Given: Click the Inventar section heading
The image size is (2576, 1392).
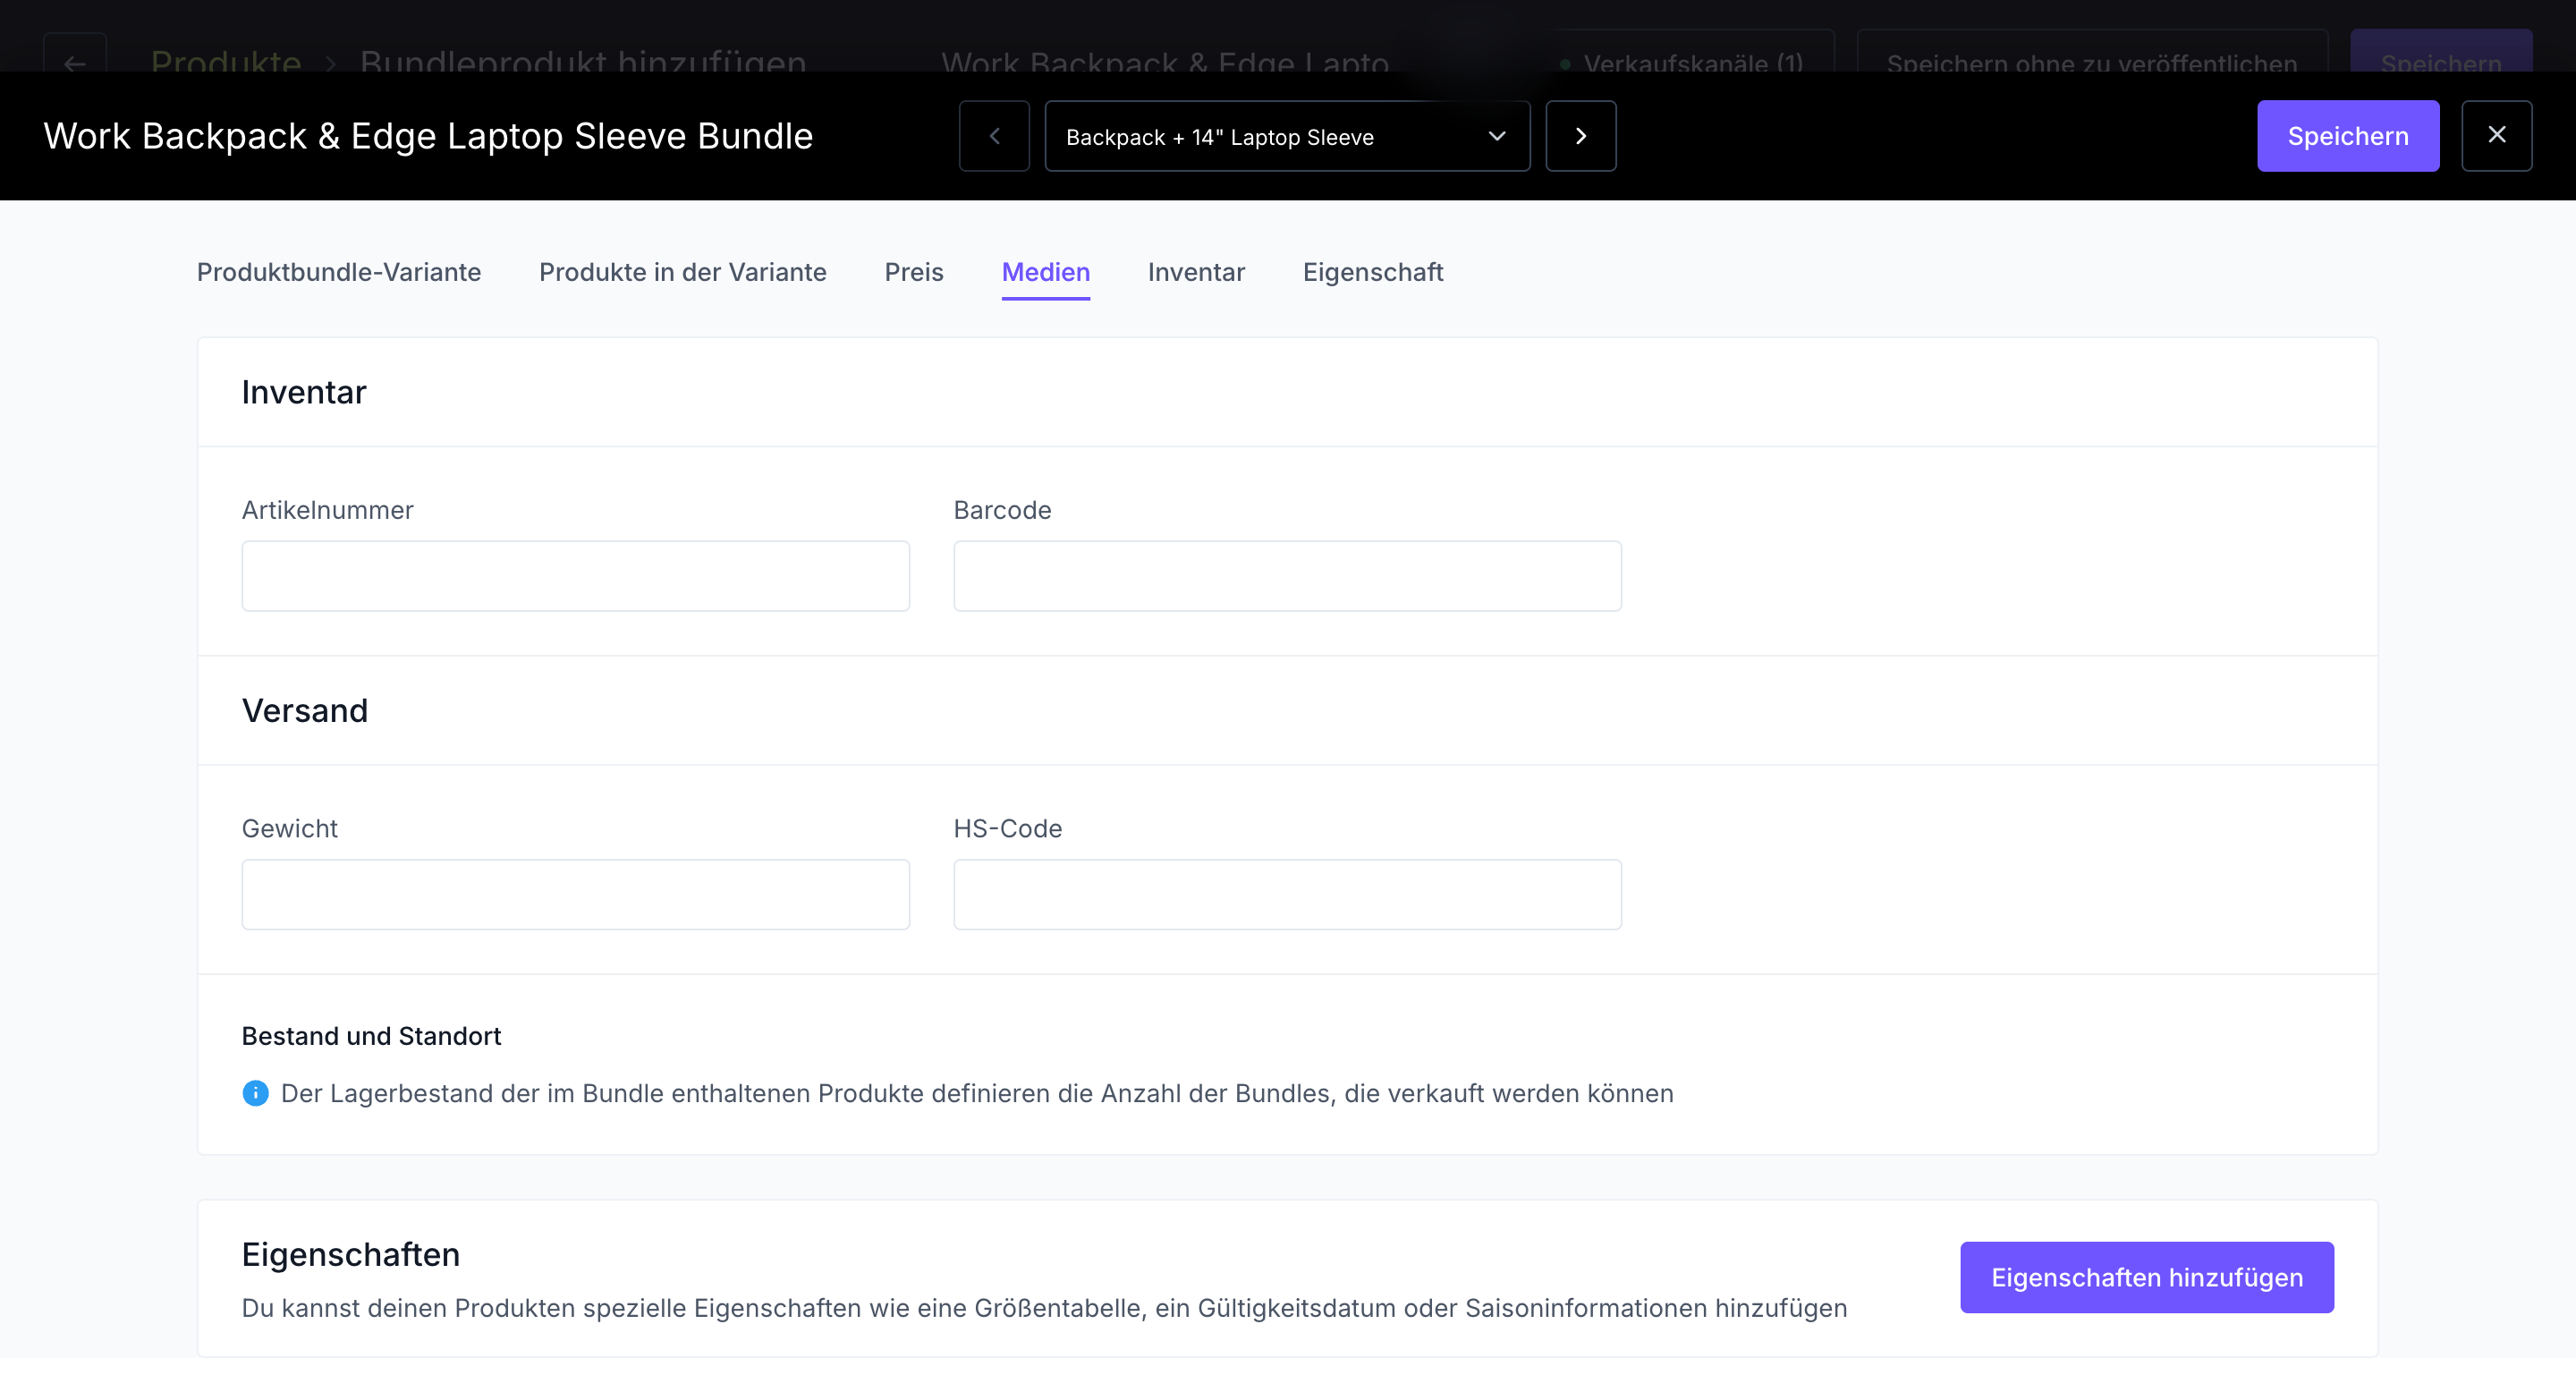Looking at the screenshot, I should (x=304, y=392).
